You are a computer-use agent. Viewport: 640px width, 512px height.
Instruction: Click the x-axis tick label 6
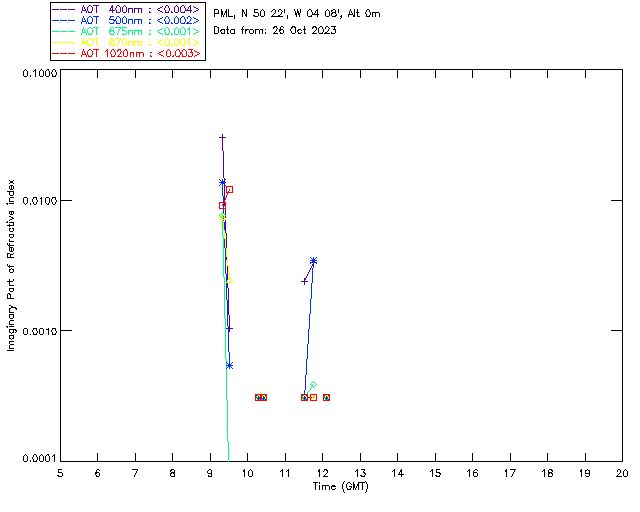pyautogui.click(x=98, y=473)
